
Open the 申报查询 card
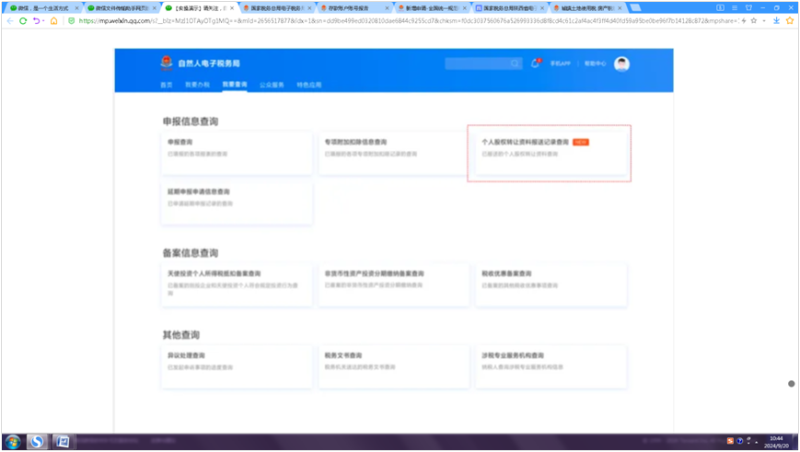coord(234,148)
